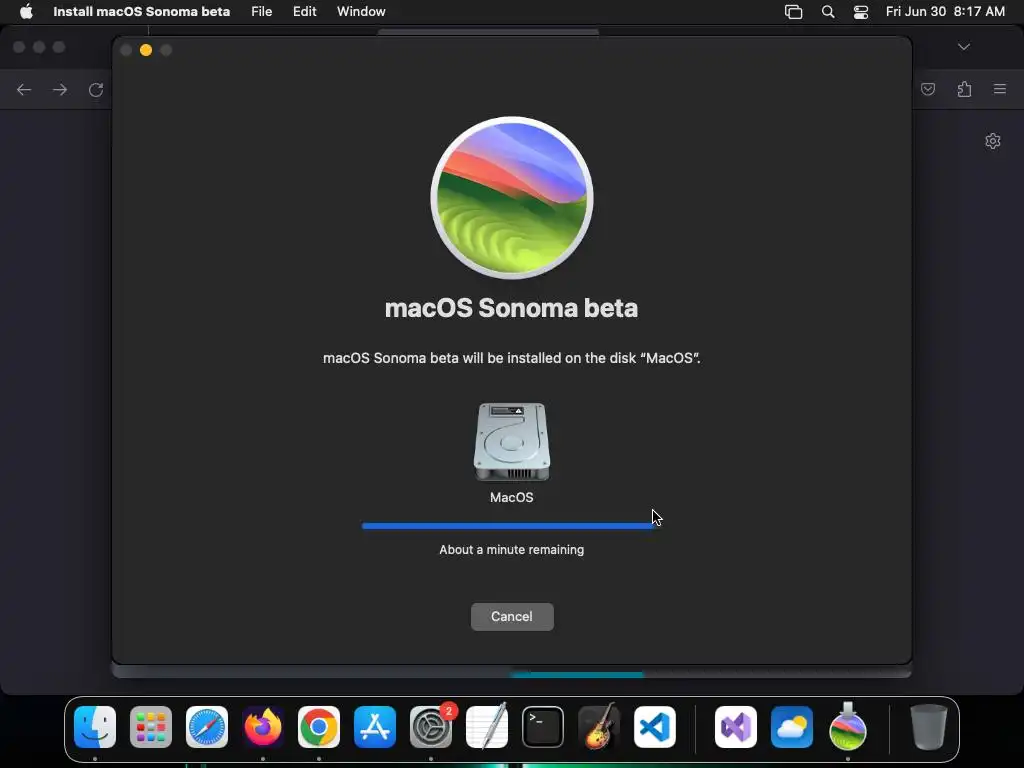The image size is (1024, 768).
Task: Open TextEdit from the Dock
Action: pos(487,726)
